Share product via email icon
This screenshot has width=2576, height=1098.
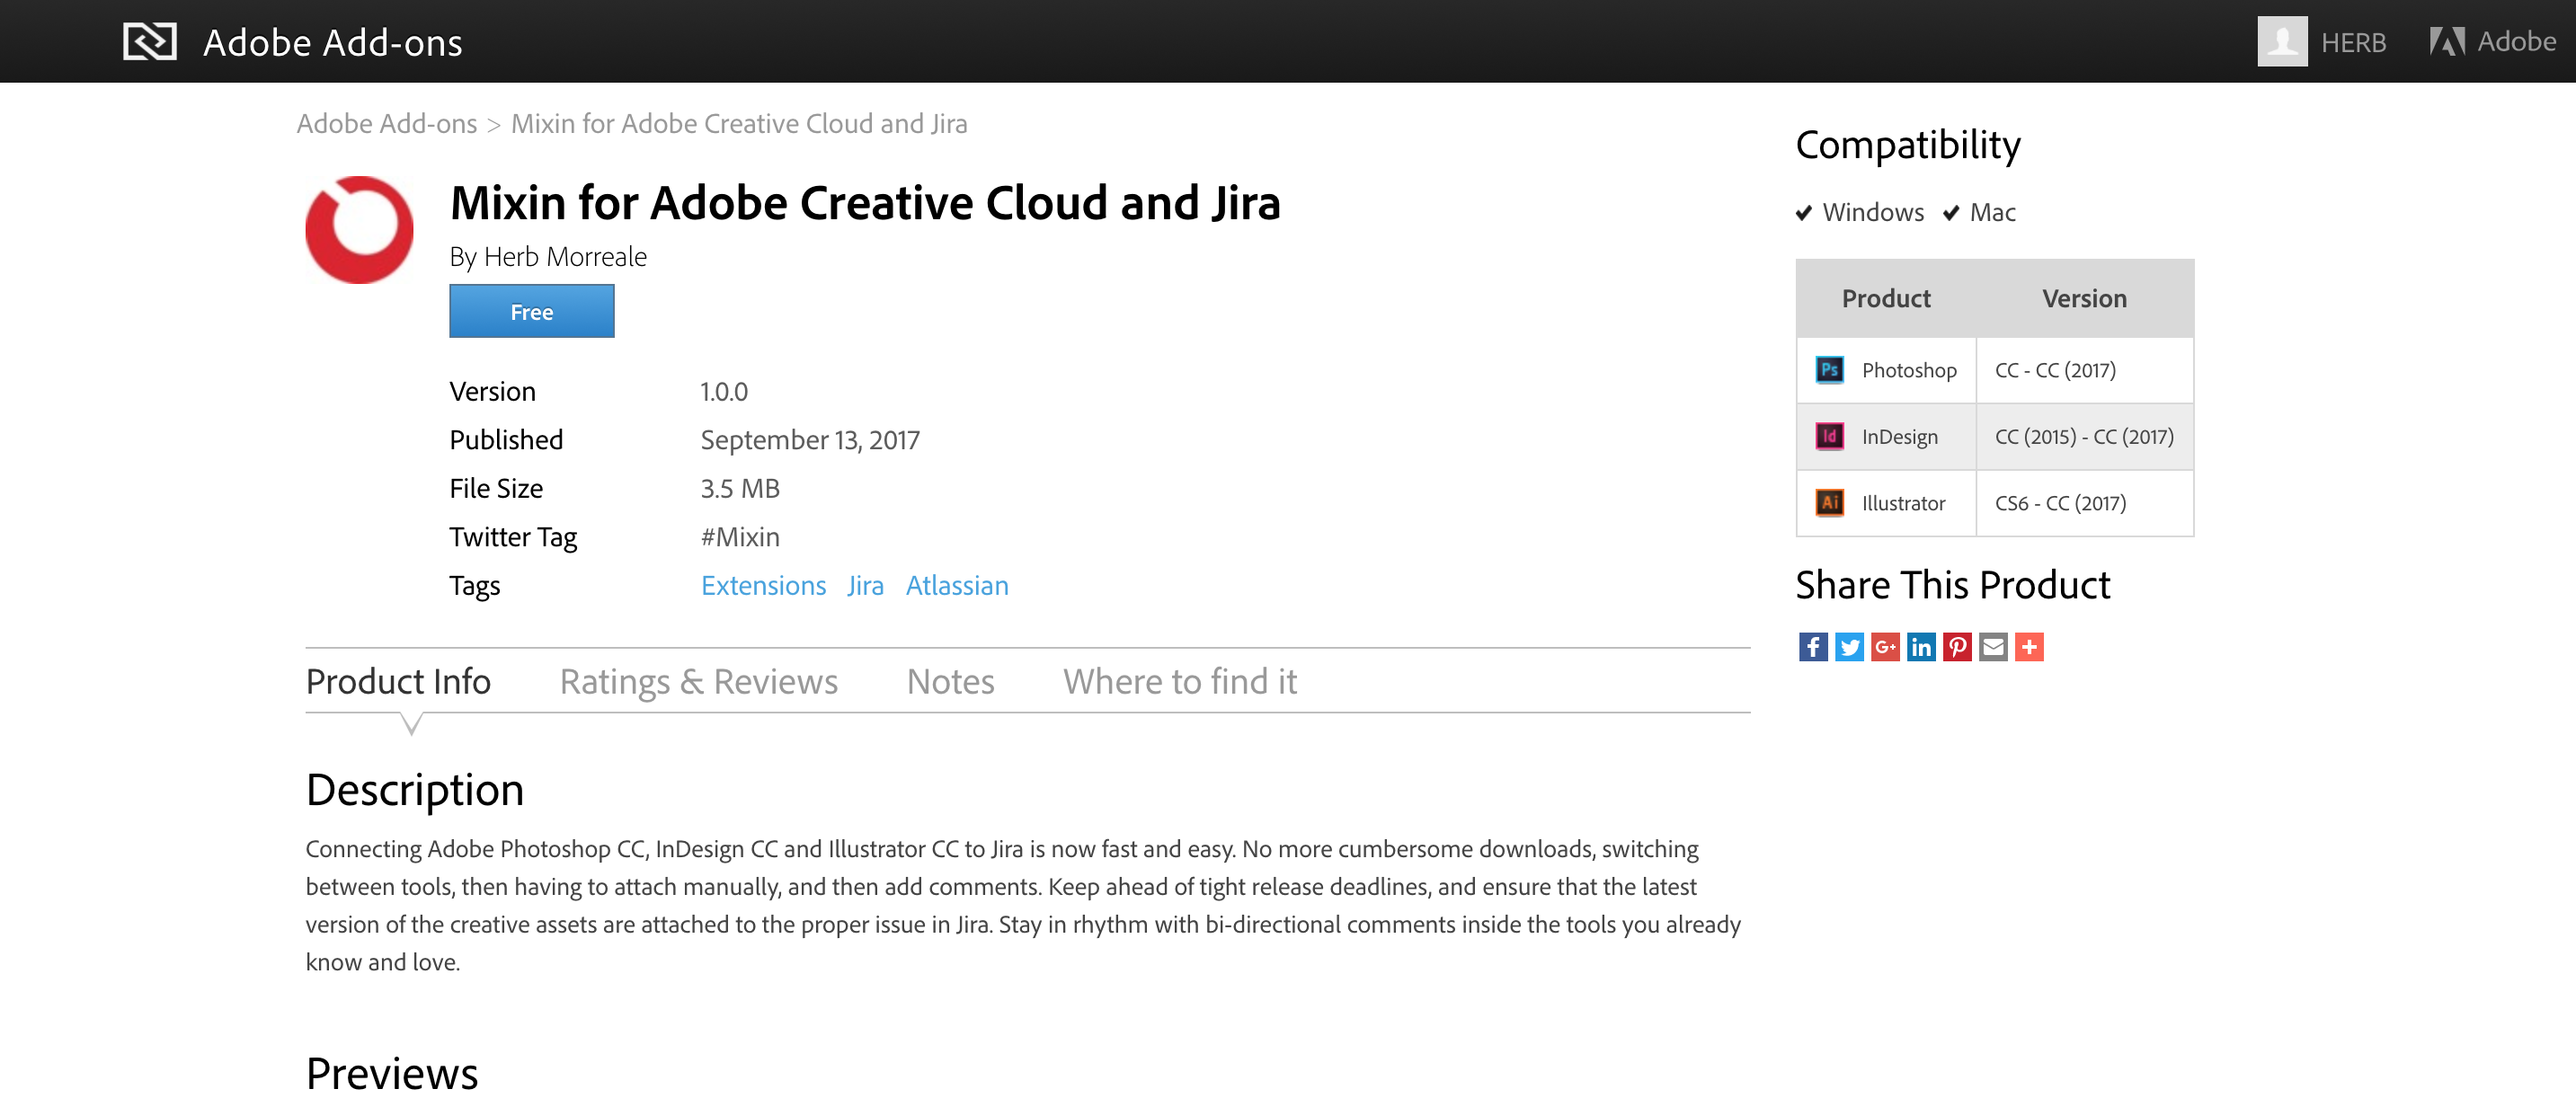pos(1993,647)
